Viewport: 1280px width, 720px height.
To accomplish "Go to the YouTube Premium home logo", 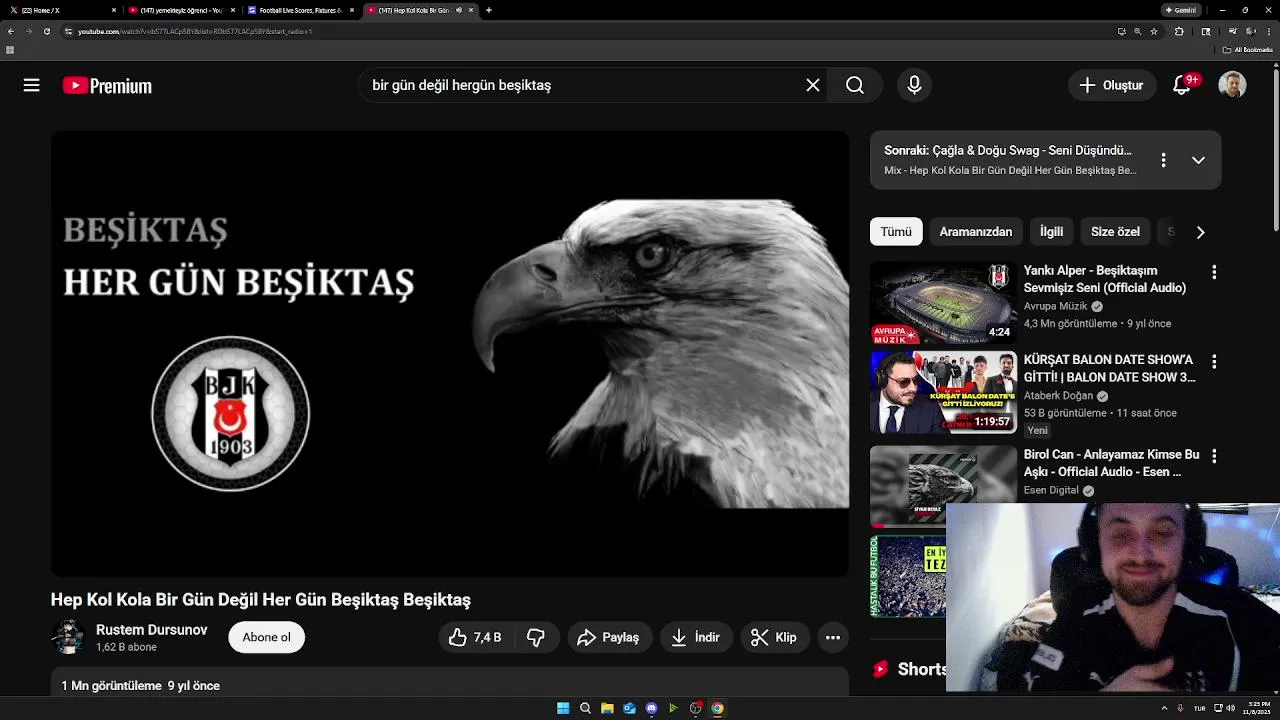I will click(107, 86).
